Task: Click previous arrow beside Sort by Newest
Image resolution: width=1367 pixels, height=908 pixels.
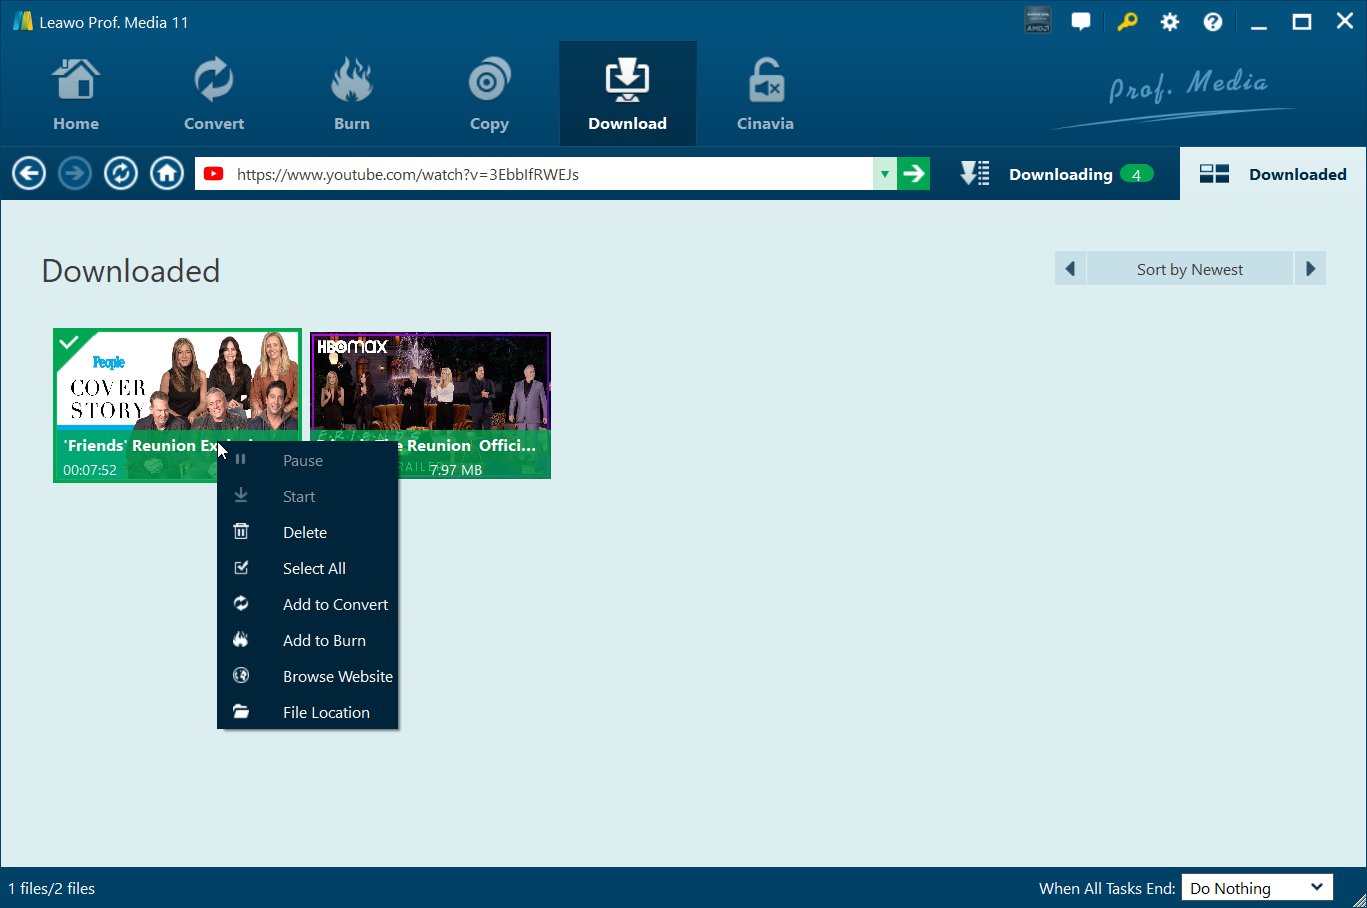Action: (1070, 269)
